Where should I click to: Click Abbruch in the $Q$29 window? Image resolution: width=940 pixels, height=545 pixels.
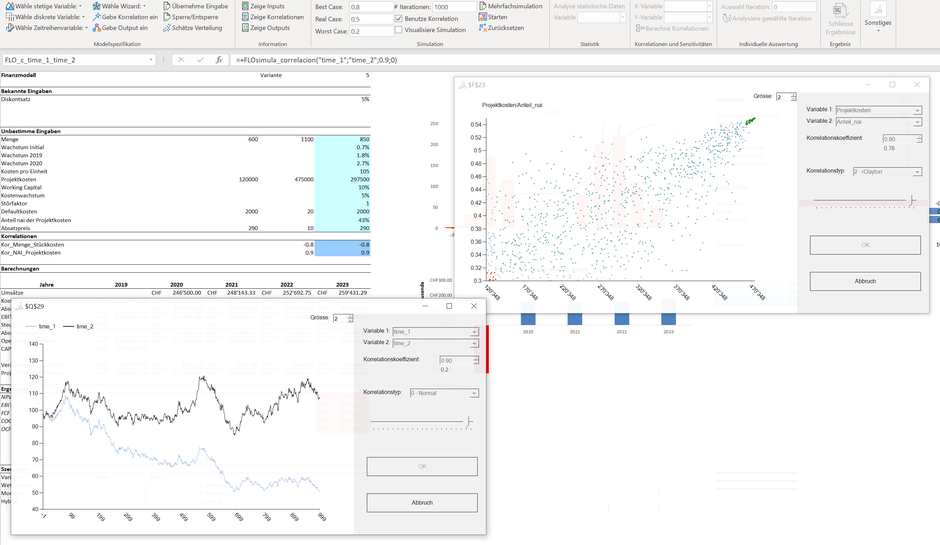(422, 502)
